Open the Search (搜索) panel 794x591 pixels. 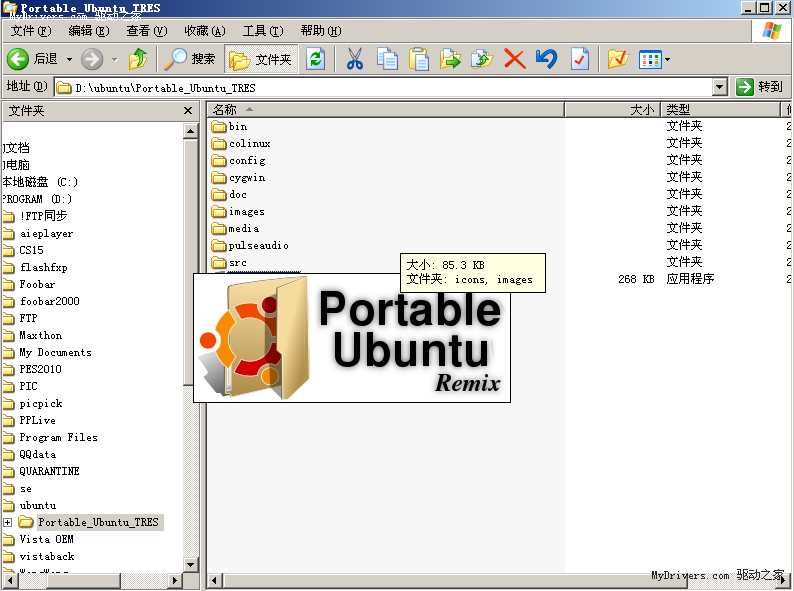click(x=191, y=59)
